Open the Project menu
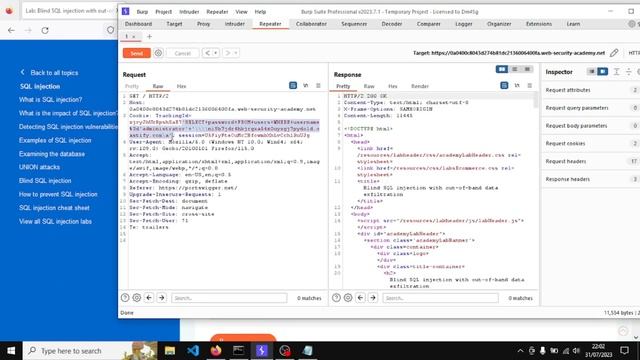 pyautogui.click(x=163, y=12)
